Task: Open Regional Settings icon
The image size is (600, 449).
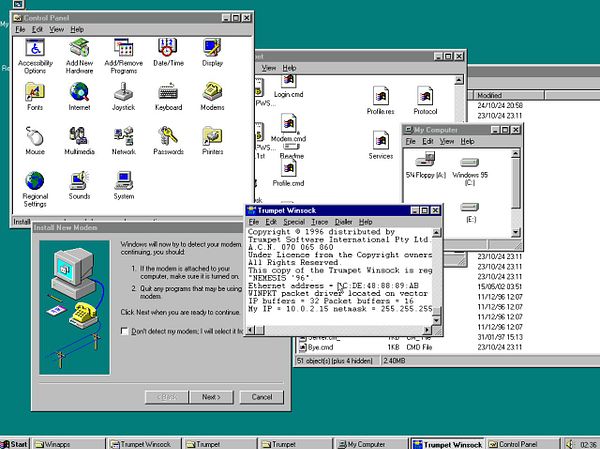Action: pos(35,189)
